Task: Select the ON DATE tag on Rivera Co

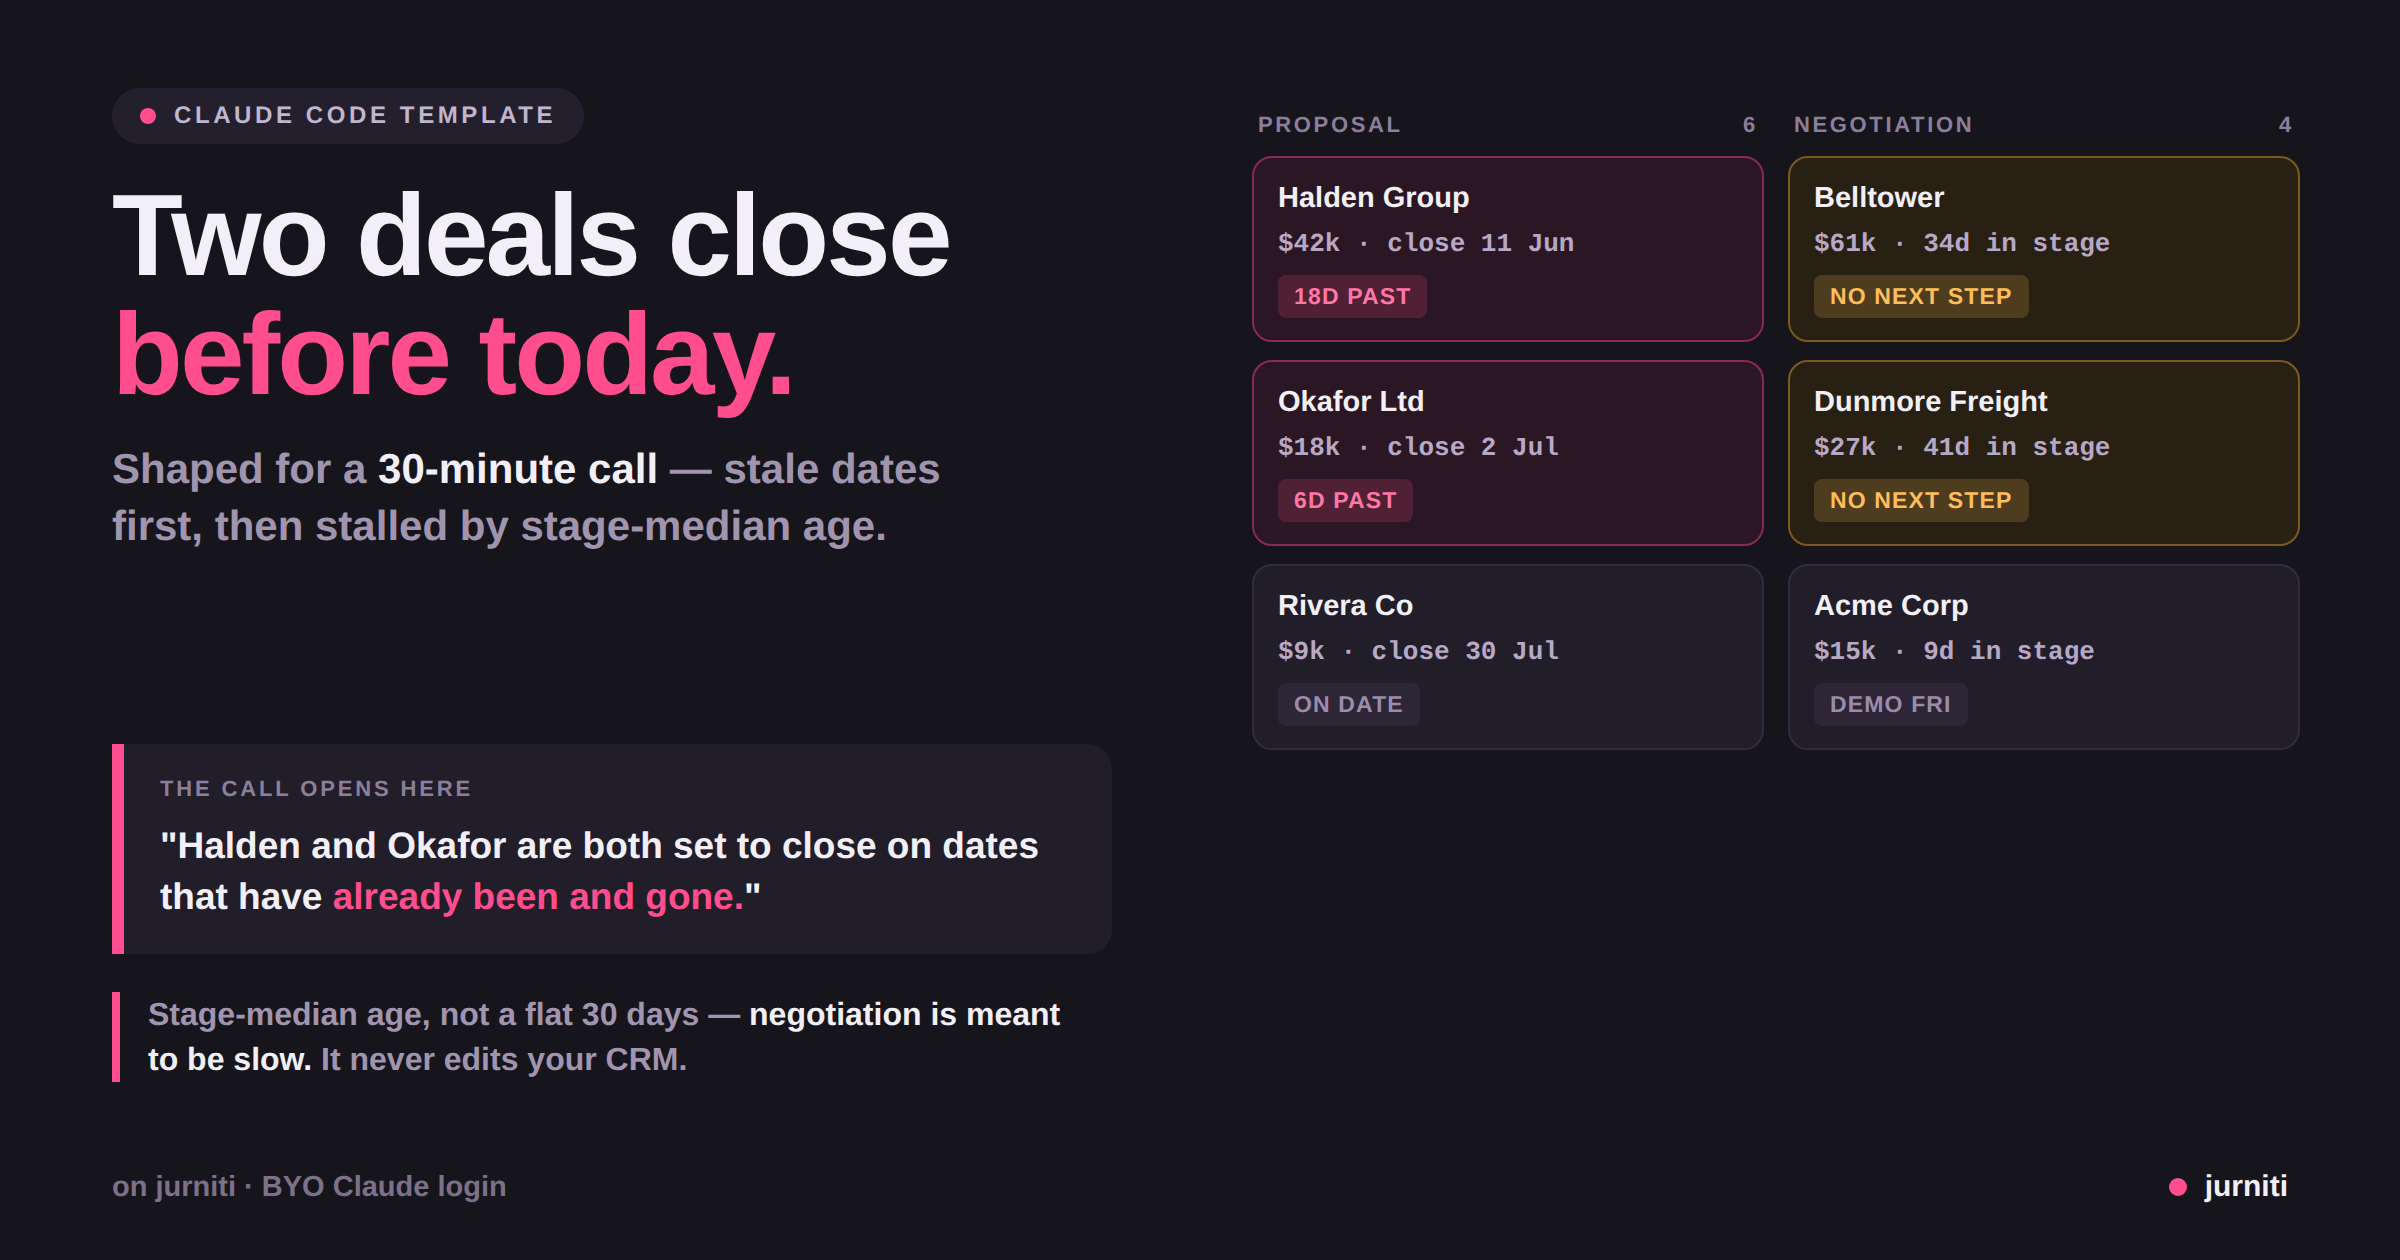Action: tap(1348, 705)
